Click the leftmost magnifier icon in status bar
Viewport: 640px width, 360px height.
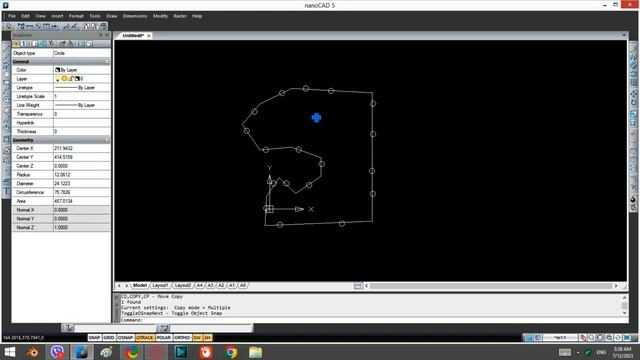click(x=591, y=338)
